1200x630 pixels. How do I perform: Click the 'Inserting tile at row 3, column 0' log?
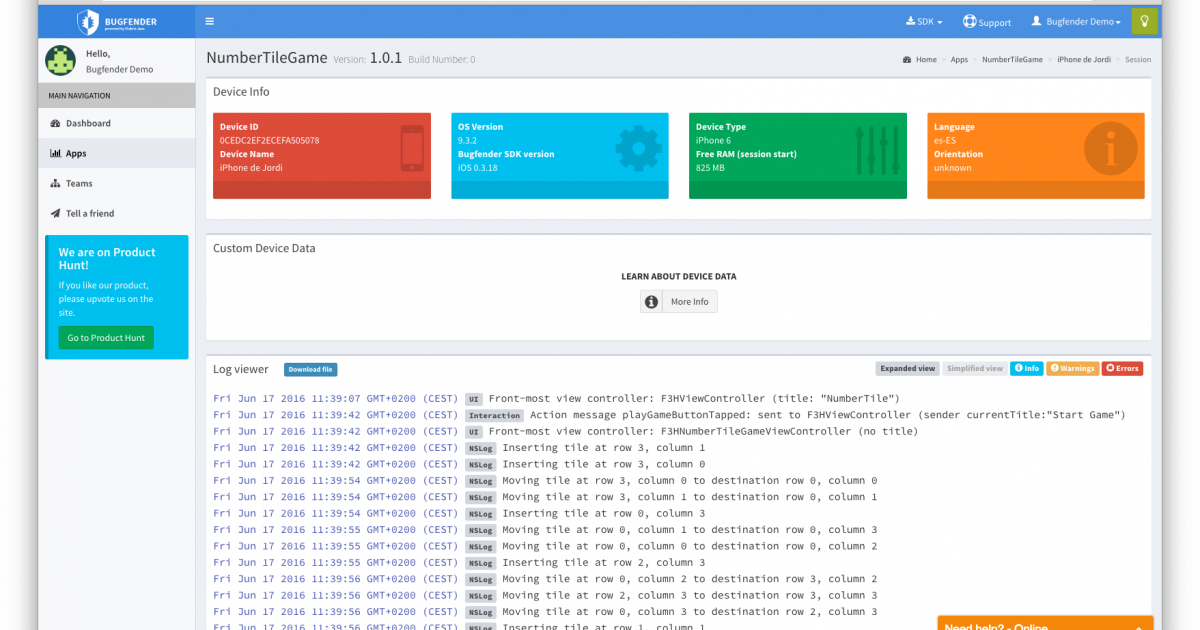(604, 464)
